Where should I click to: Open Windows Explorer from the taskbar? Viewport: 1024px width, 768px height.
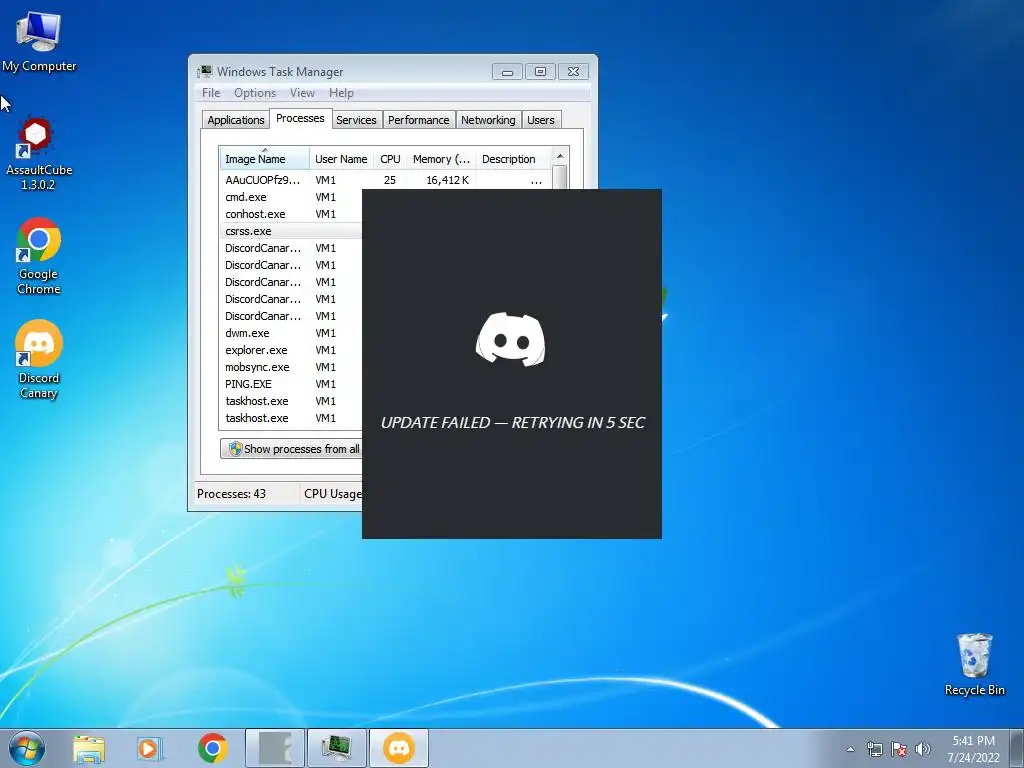pyautogui.click(x=89, y=748)
